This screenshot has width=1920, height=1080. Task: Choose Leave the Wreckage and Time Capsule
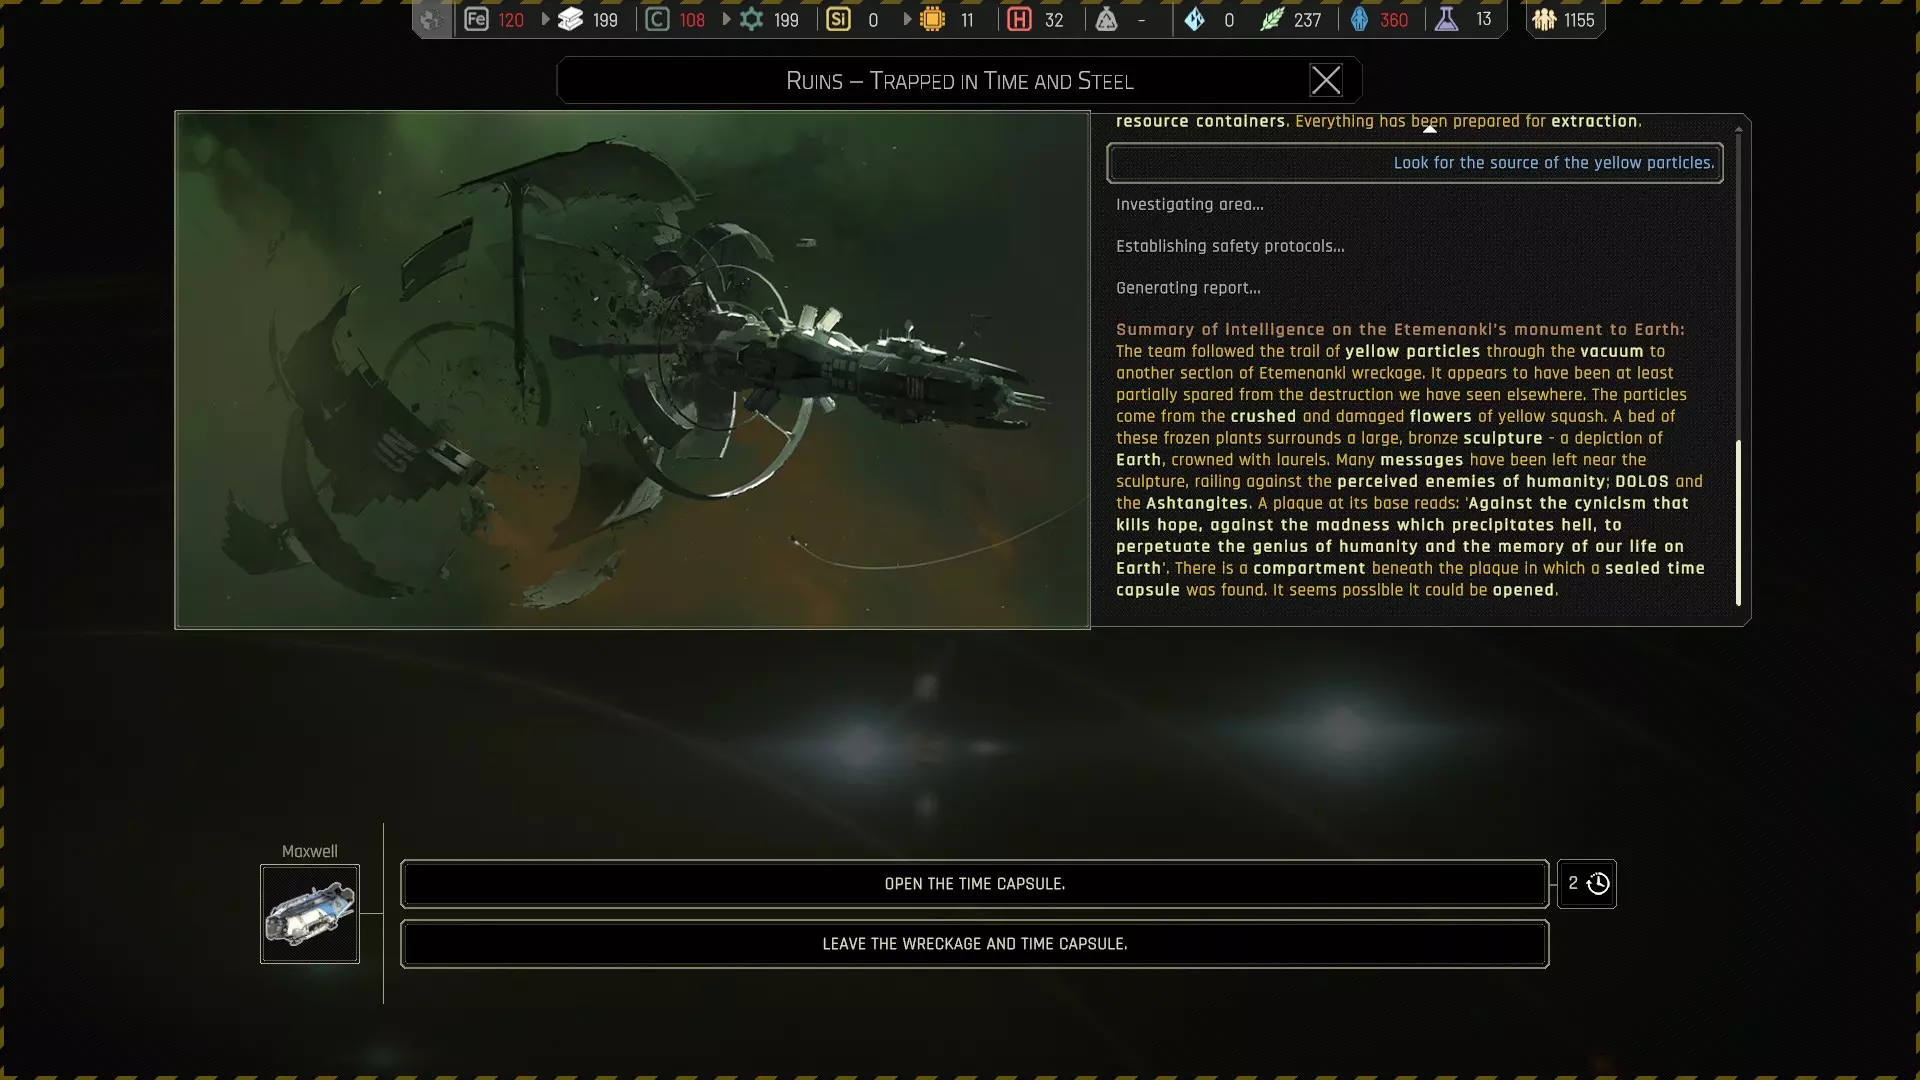974,944
